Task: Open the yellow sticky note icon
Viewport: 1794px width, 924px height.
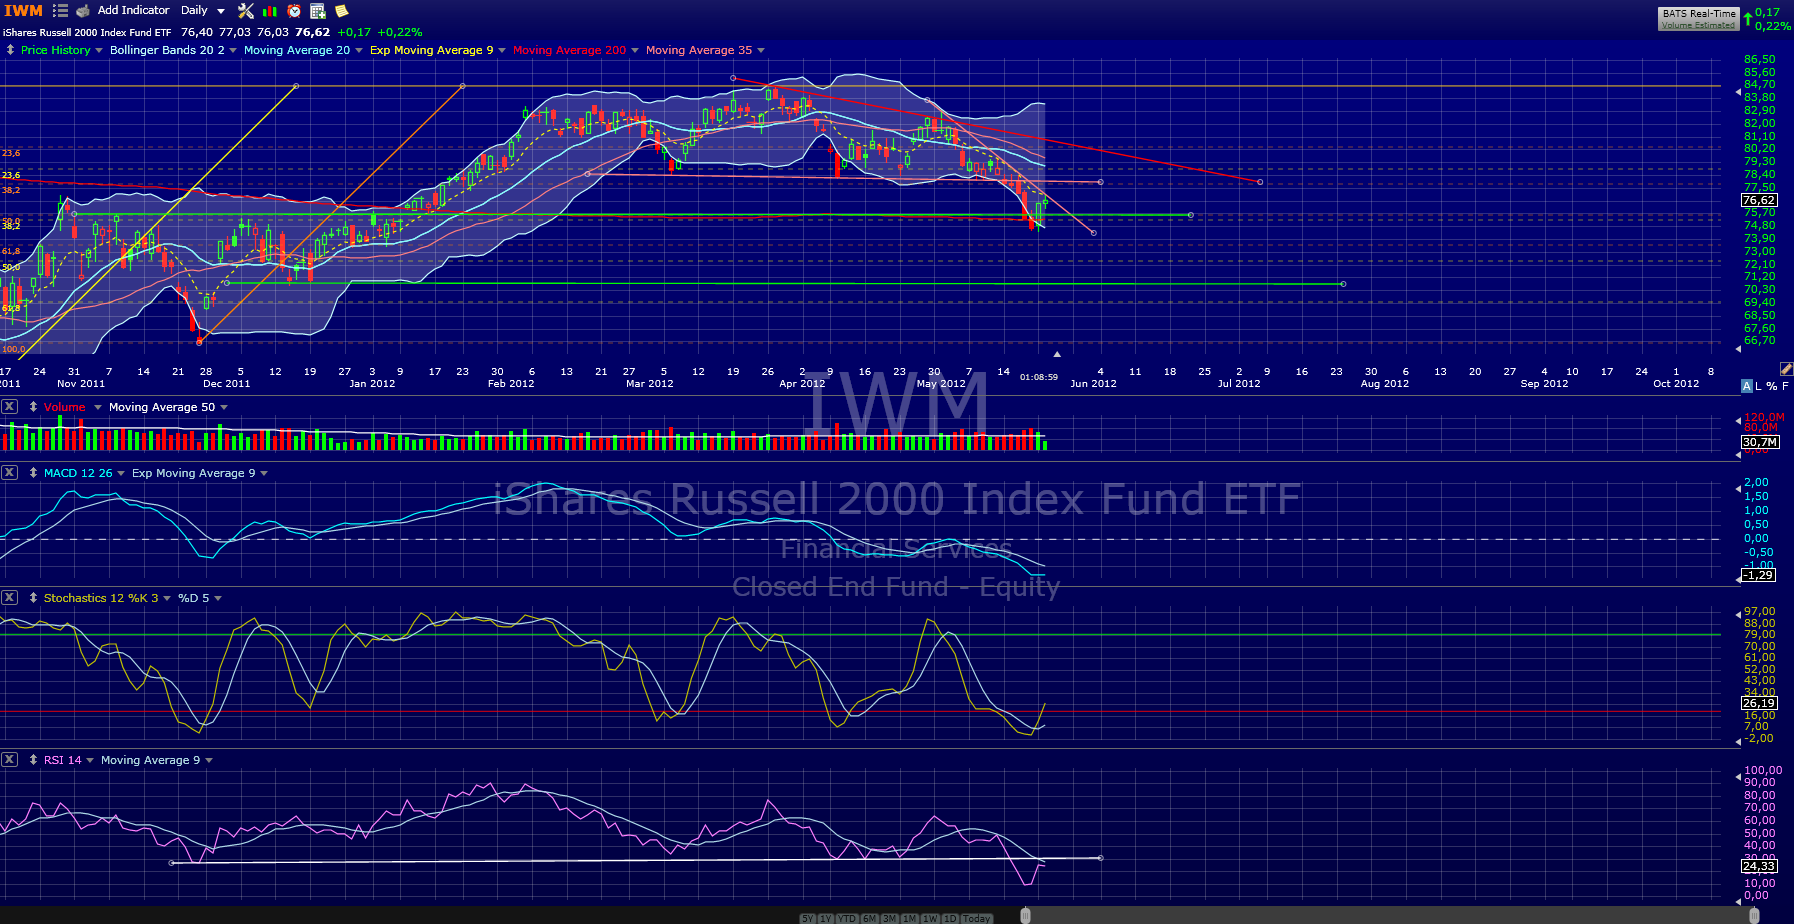Action: pos(342,11)
